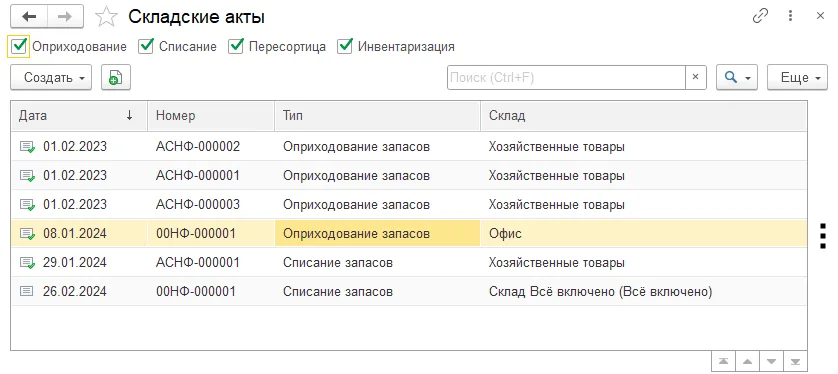Move down one row with arrow button
The width and height of the screenshot is (838, 374).
pyautogui.click(x=771, y=361)
